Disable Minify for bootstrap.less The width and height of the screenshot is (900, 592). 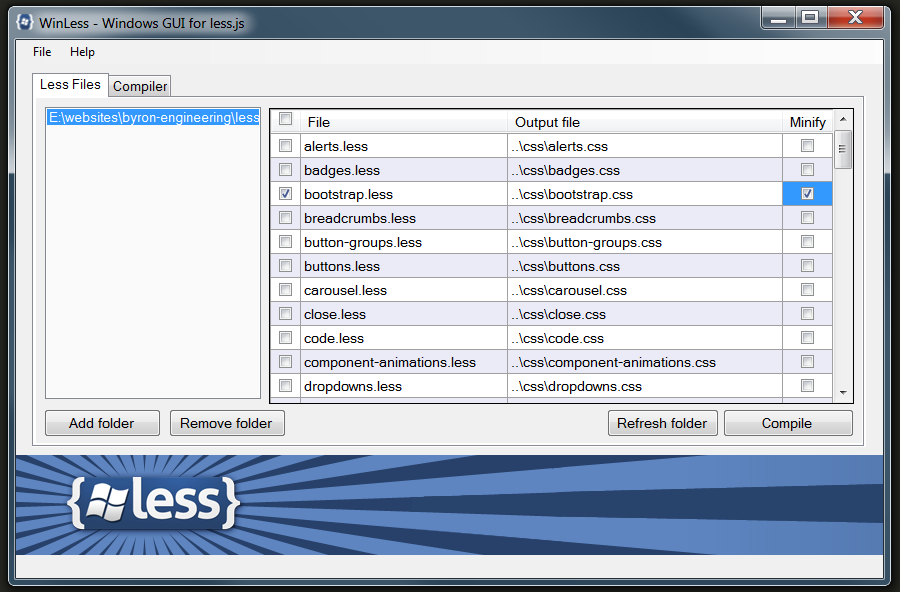click(x=808, y=194)
